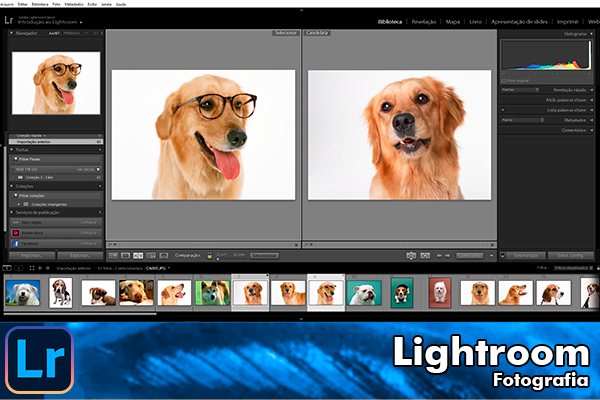
Task: Click the Adobe Stock service icon
Action: point(16,233)
